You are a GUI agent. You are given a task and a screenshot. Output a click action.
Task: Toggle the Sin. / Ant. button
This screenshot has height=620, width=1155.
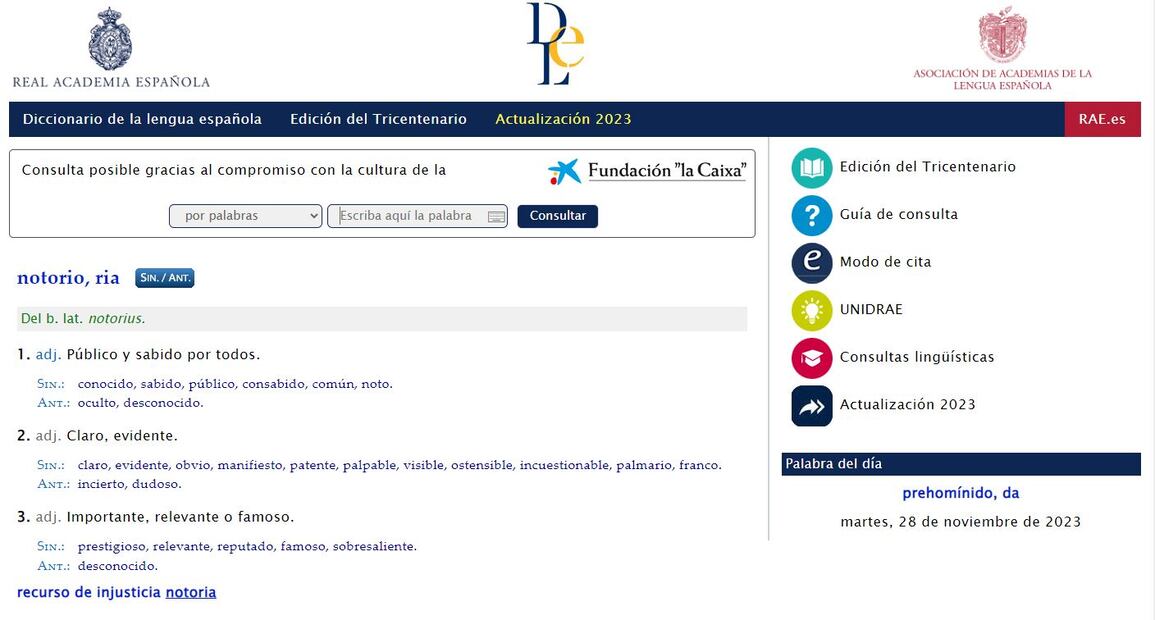pyautogui.click(x=165, y=278)
